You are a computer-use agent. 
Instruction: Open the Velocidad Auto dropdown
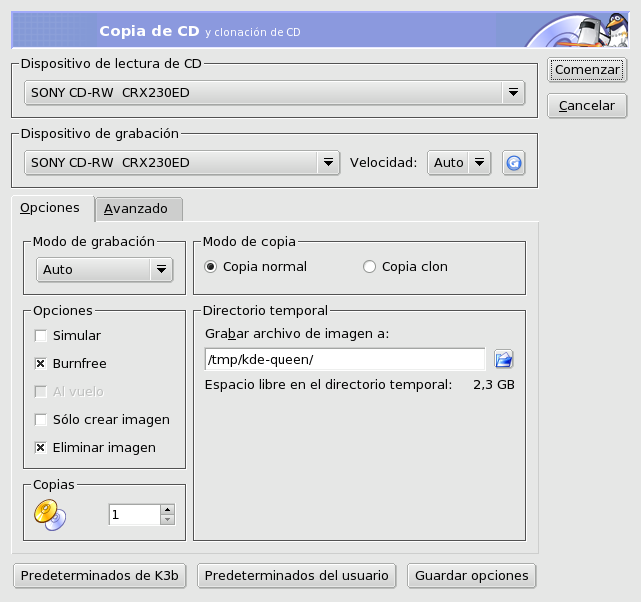point(459,163)
